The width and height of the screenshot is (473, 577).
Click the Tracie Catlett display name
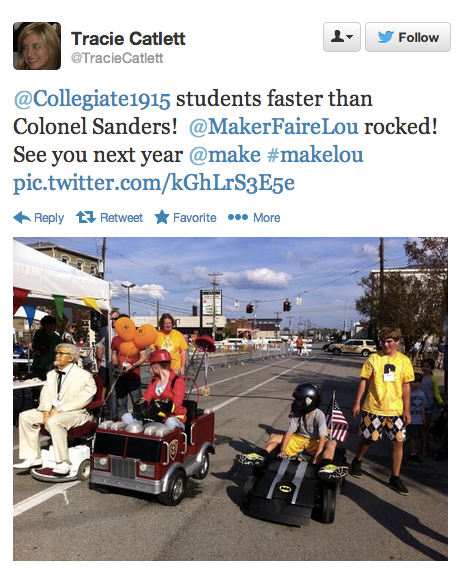coord(128,39)
